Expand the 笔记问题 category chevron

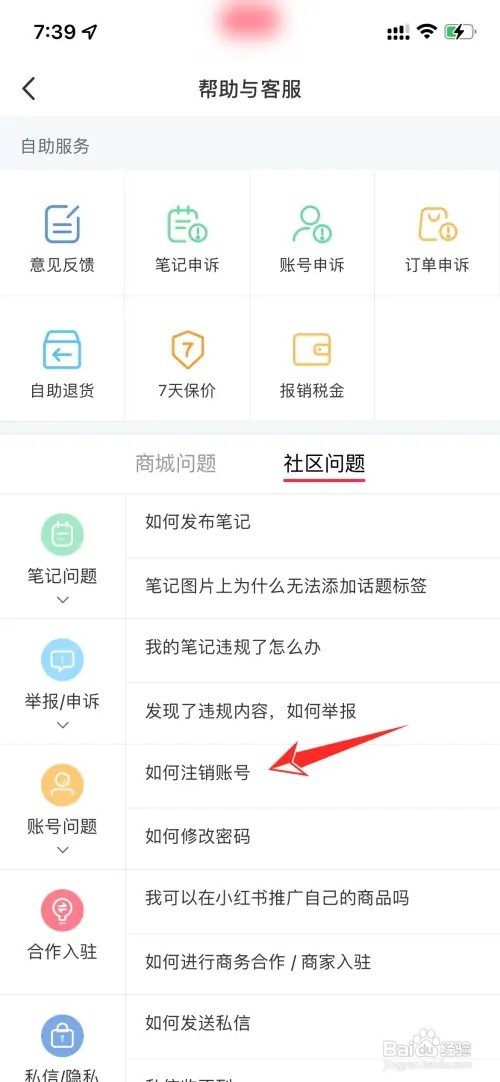pos(62,600)
